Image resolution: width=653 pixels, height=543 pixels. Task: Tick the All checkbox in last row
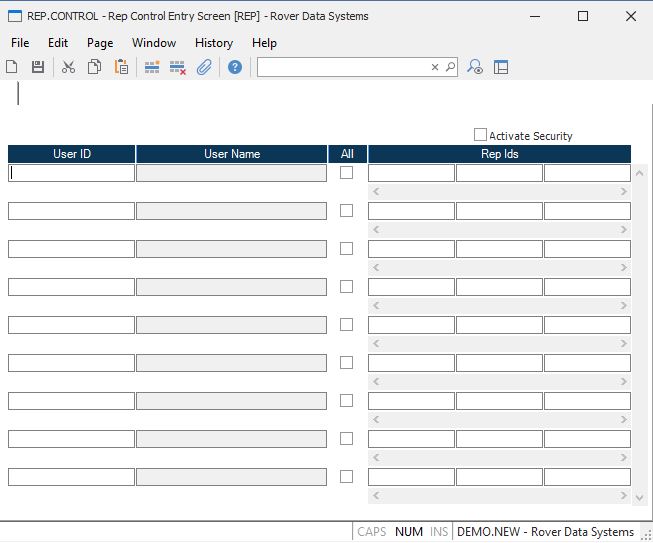click(346, 477)
